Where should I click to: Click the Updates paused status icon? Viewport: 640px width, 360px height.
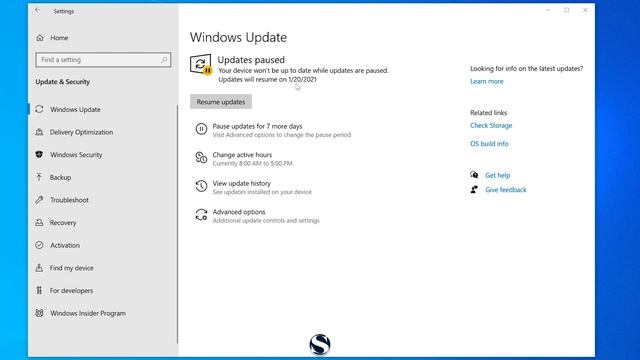[201, 64]
